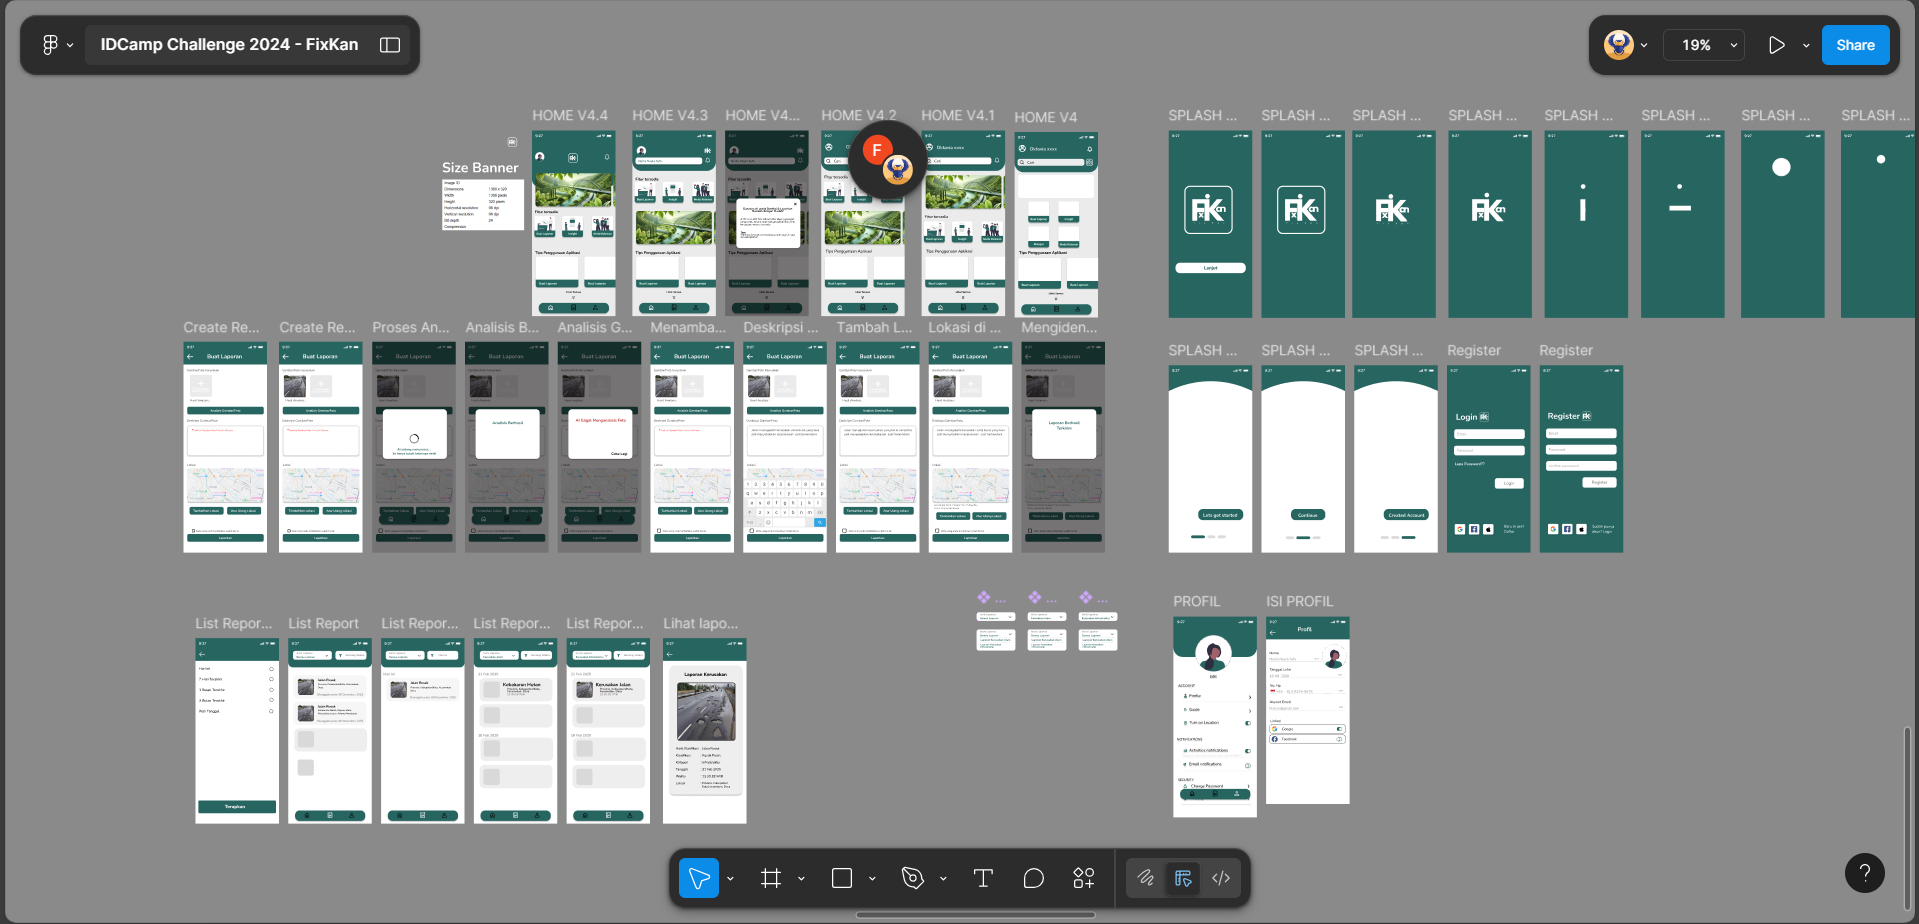Viewport: 1919px width, 924px height.
Task: Click the file title IDCamp Challenge 2024 - FixKan
Action: pyautogui.click(x=227, y=44)
